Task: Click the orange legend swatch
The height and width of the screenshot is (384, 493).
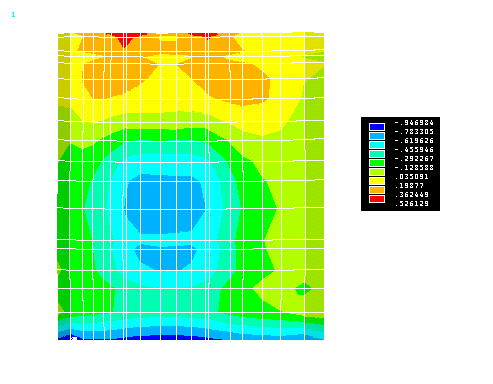Action: [x=377, y=190]
